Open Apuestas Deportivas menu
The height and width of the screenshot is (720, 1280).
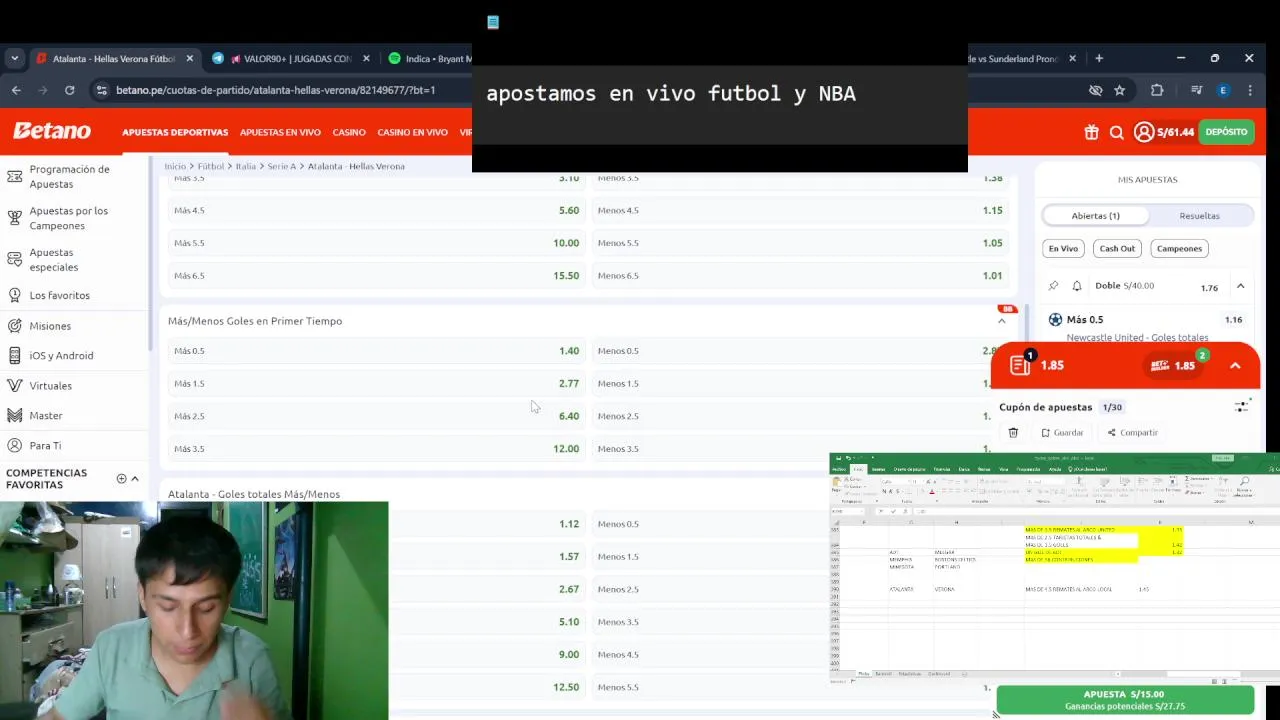[x=175, y=132]
